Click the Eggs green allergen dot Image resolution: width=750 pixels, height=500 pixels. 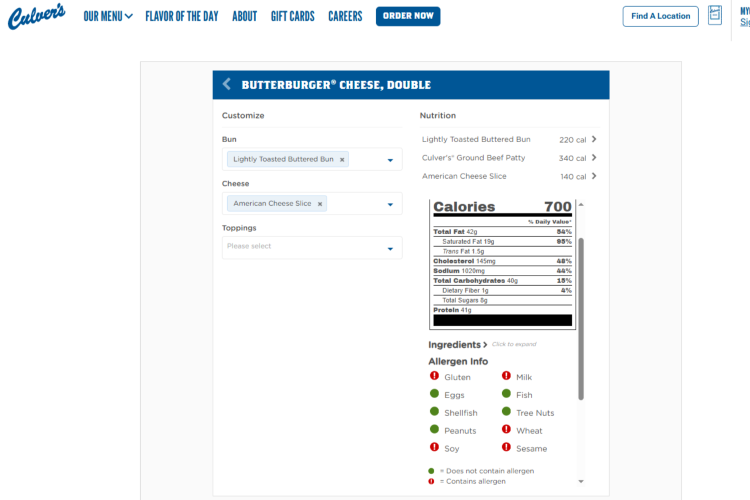[x=434, y=394]
